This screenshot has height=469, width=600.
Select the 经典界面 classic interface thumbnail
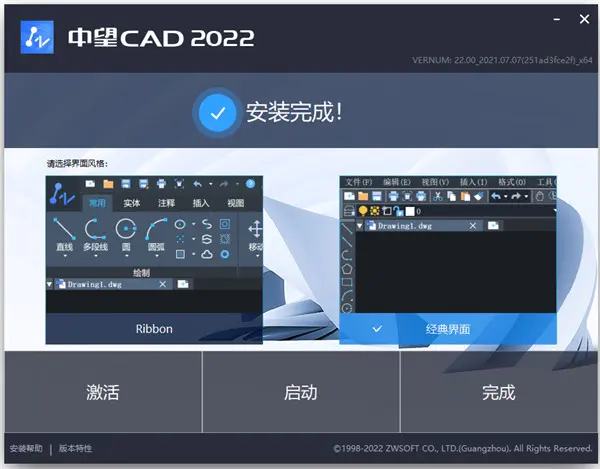pos(448,260)
